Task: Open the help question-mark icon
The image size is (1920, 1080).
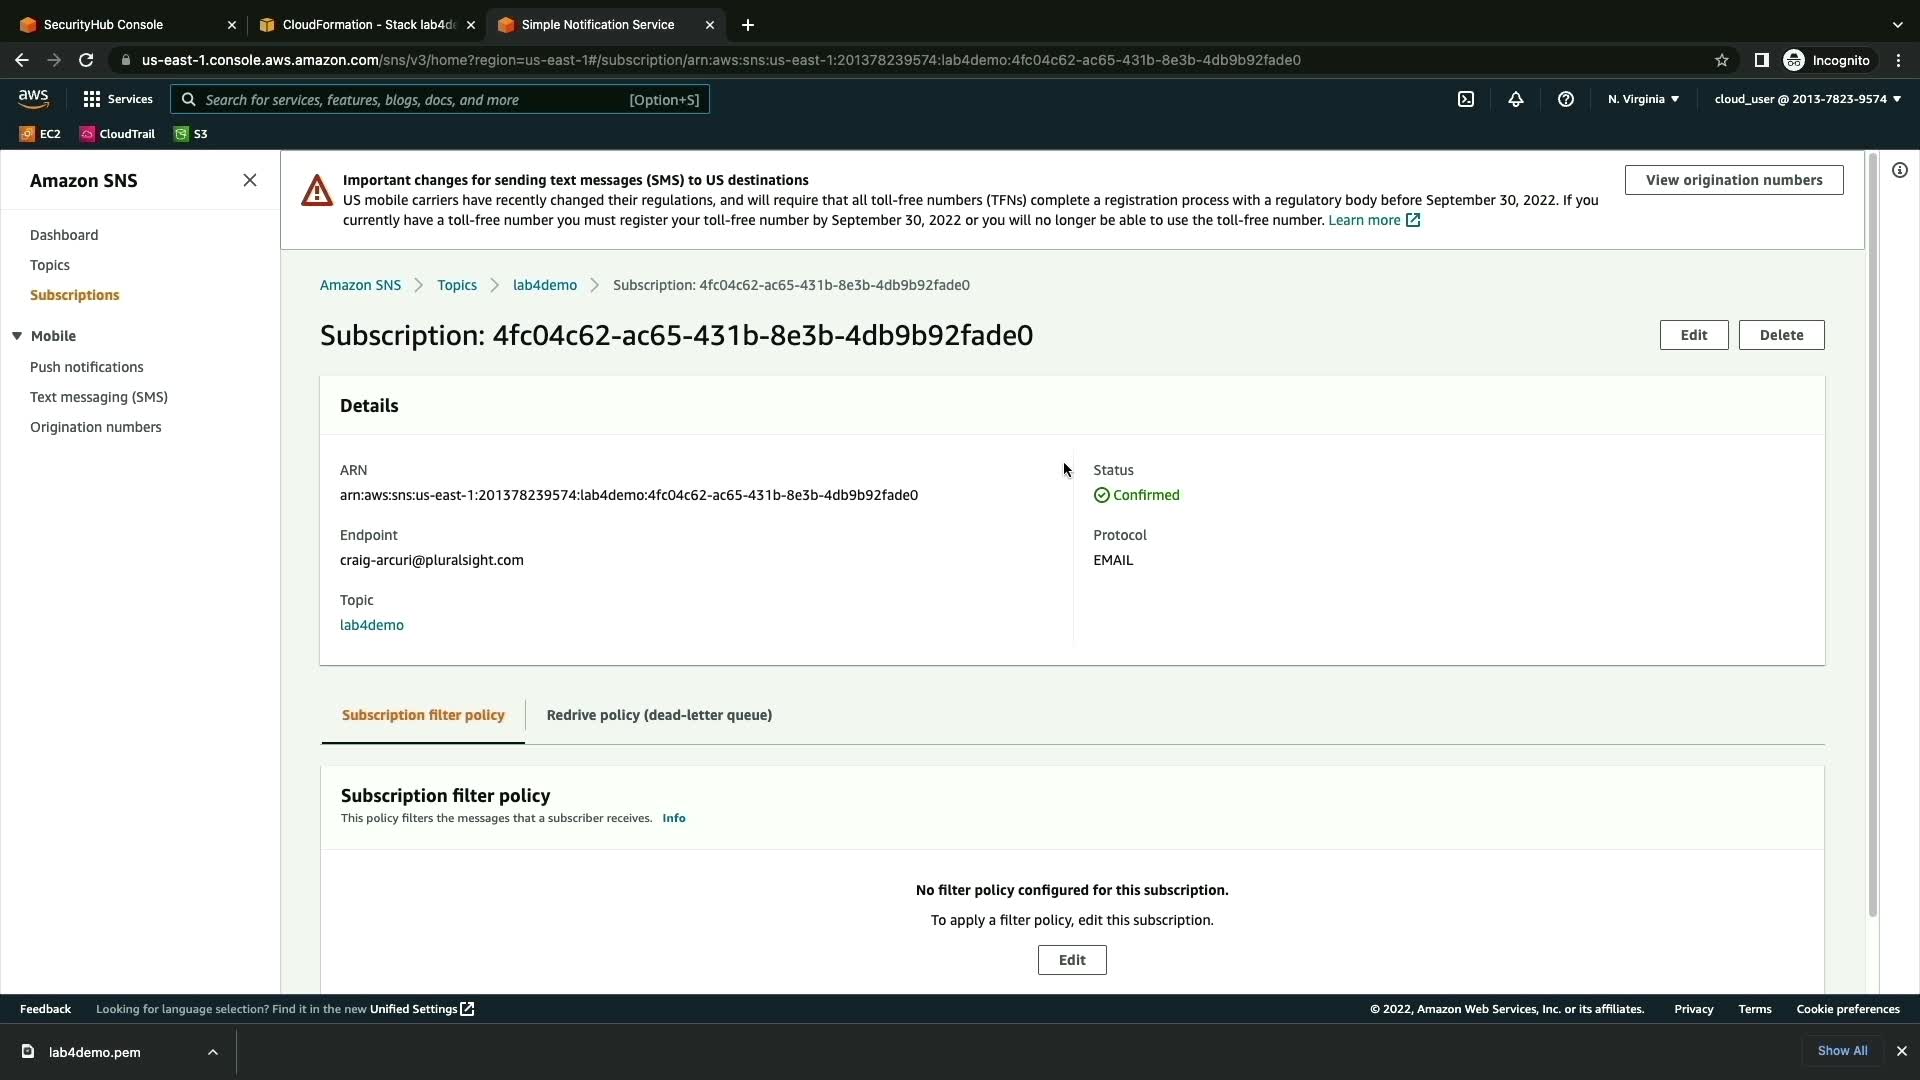Action: click(1566, 99)
